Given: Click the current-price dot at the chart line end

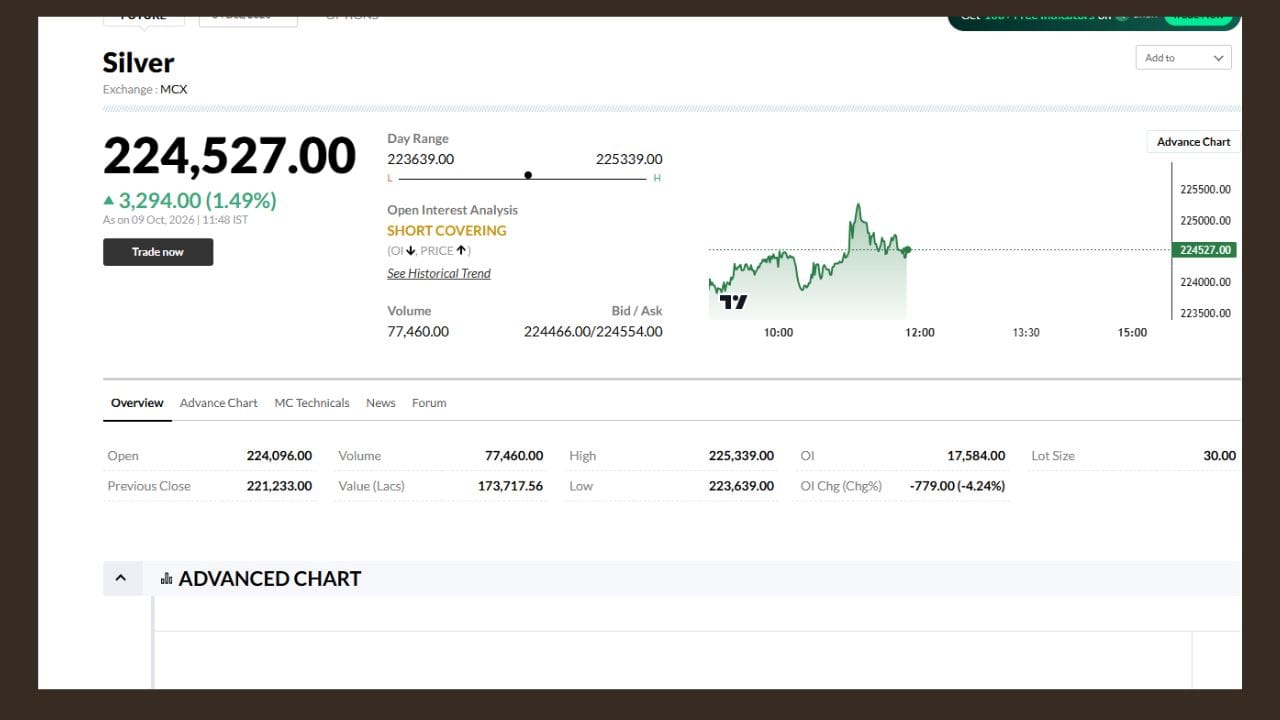Looking at the screenshot, I should [x=907, y=250].
